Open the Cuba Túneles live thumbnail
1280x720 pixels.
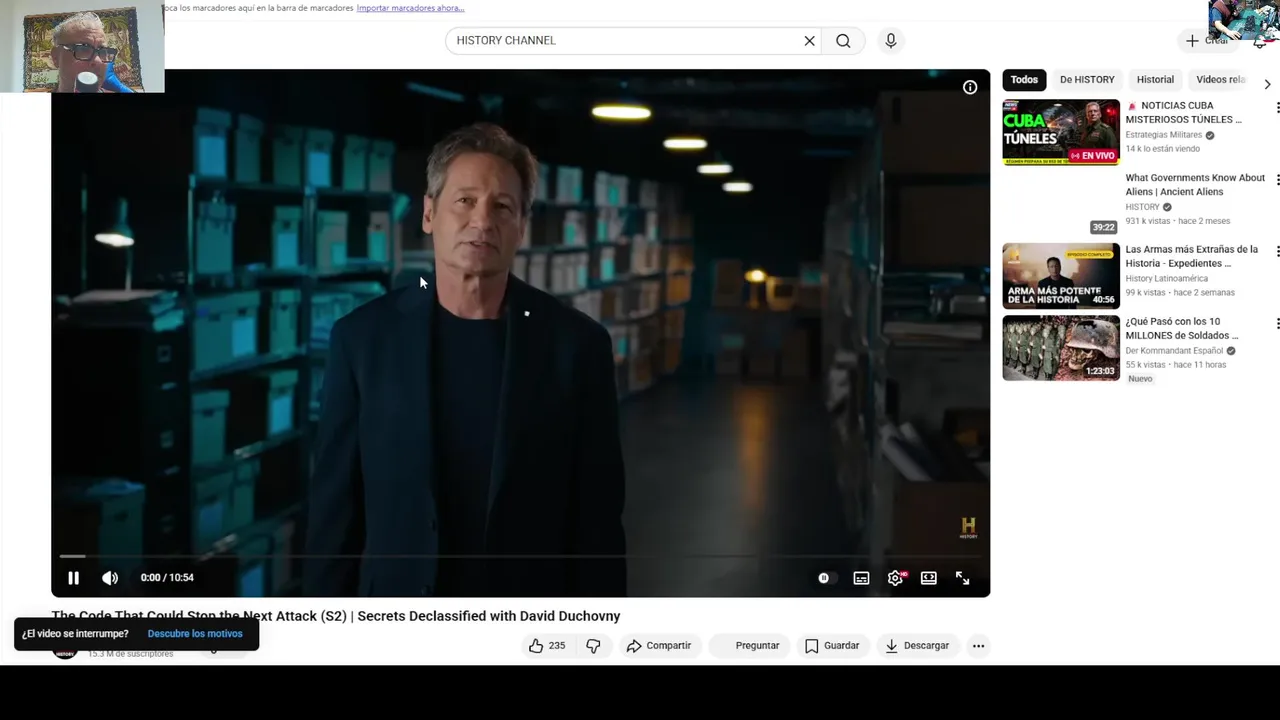click(x=1061, y=132)
